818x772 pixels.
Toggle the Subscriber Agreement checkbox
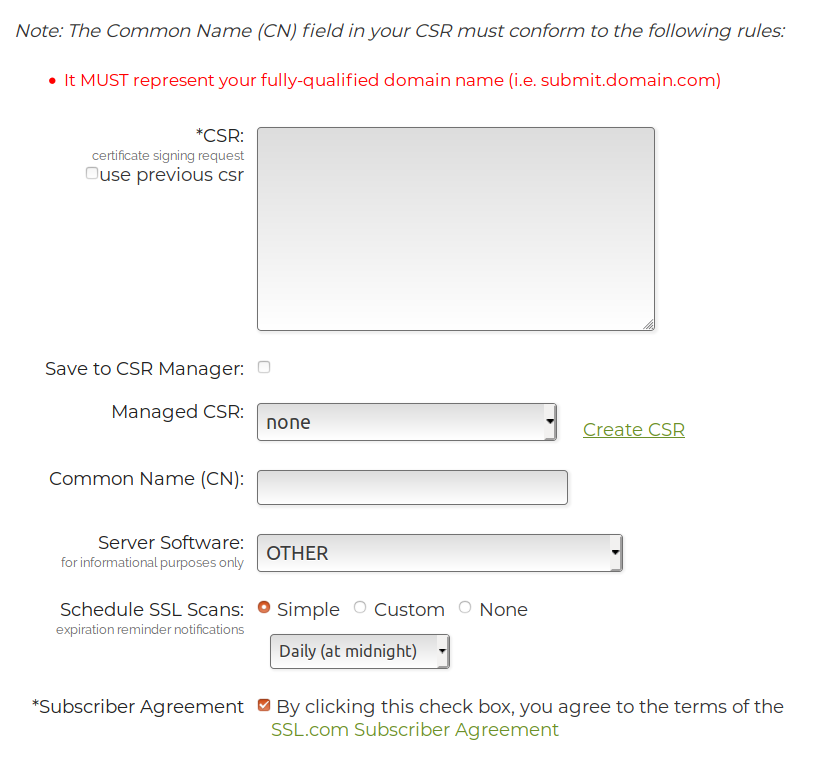(264, 705)
